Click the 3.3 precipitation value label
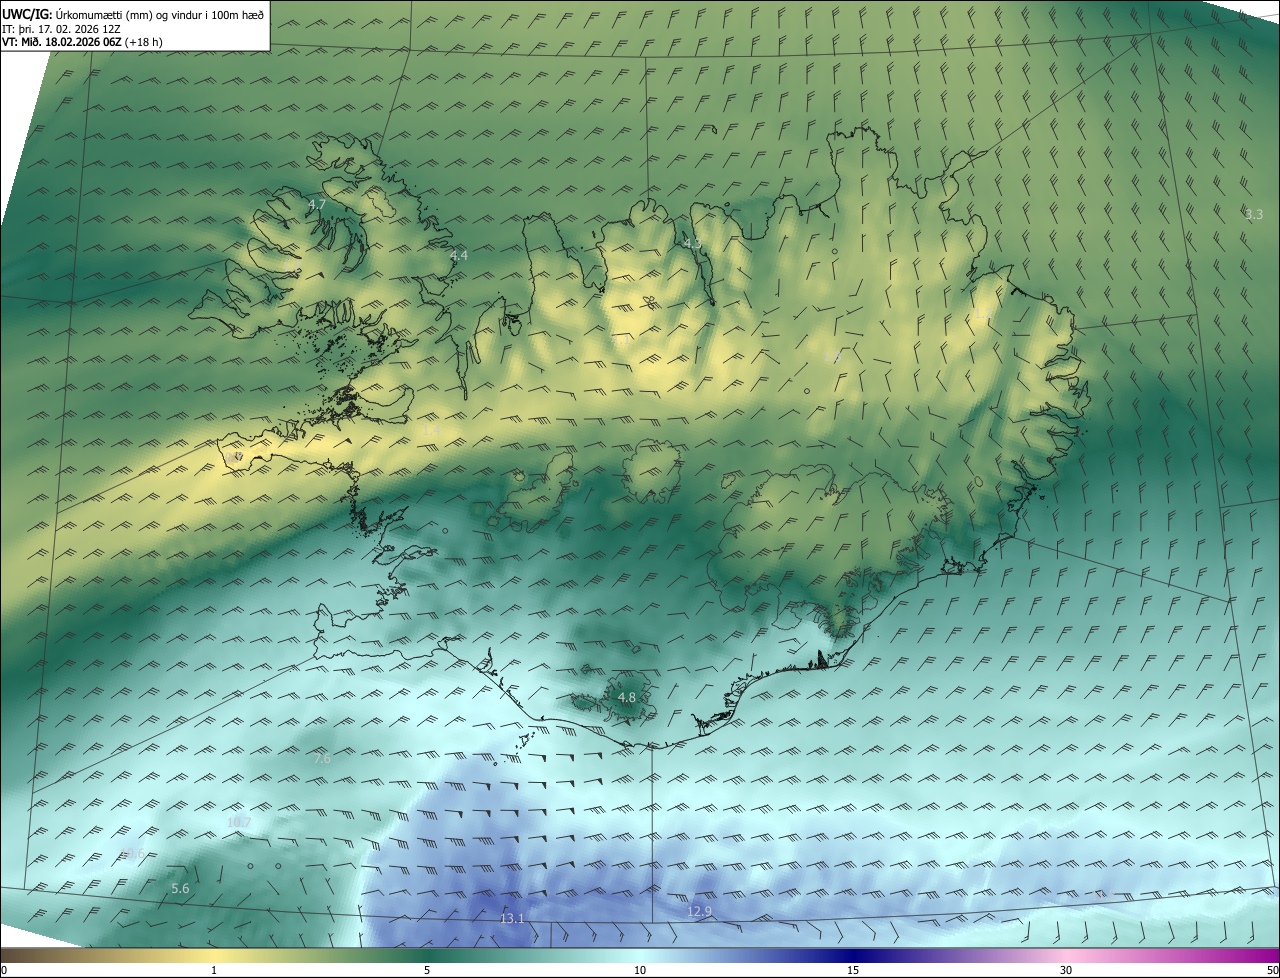This screenshot has height=978, width=1280. tap(1254, 214)
